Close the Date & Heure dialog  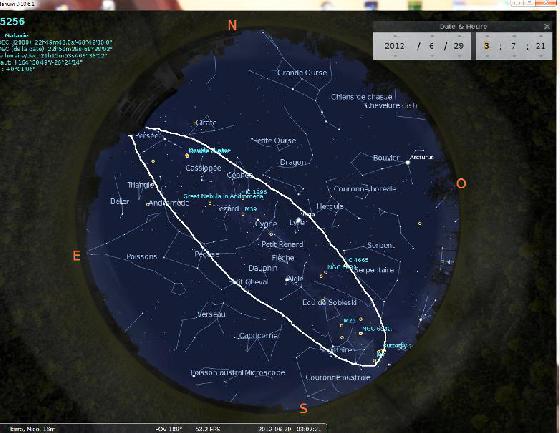pos(546,26)
